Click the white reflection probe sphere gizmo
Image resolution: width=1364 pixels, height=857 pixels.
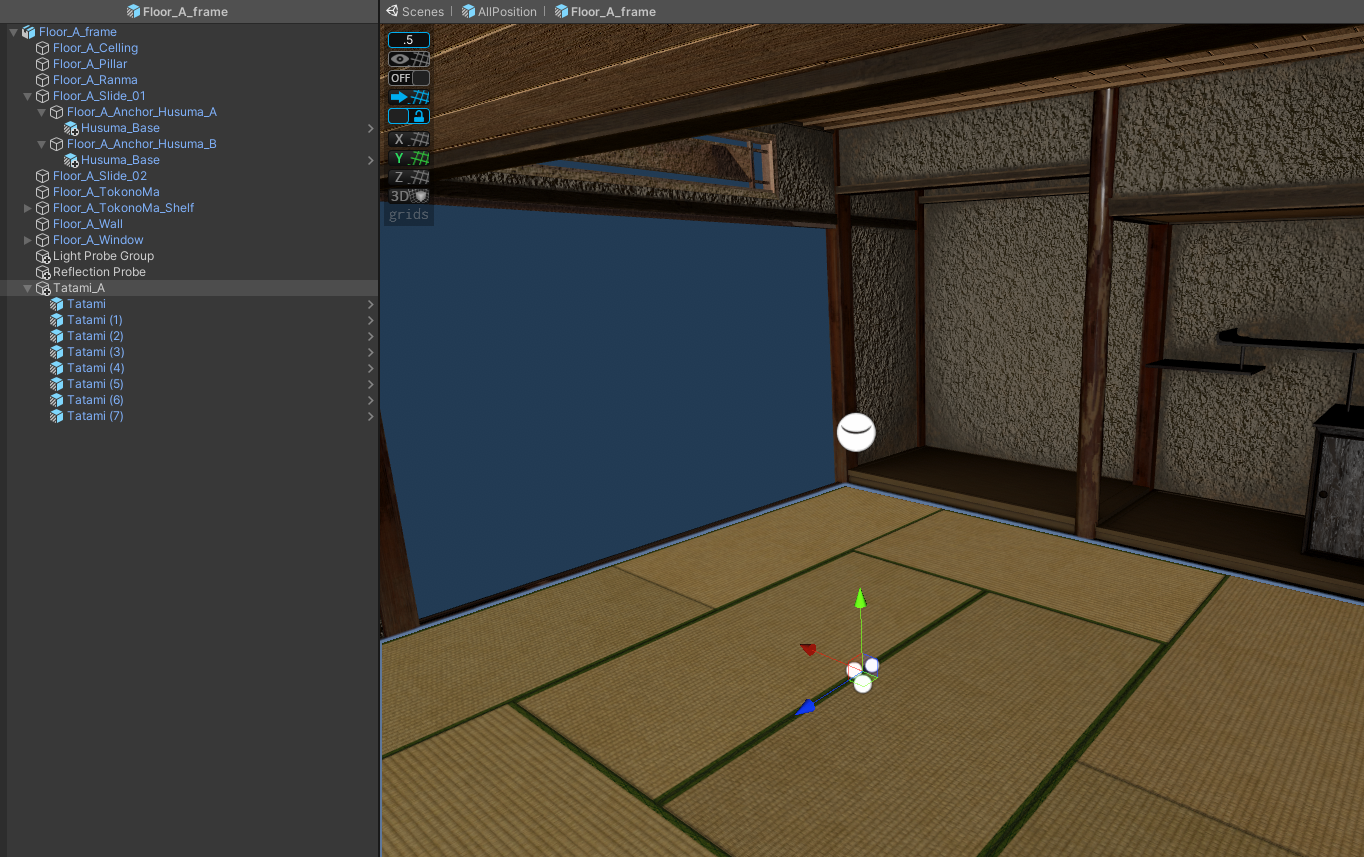click(856, 432)
